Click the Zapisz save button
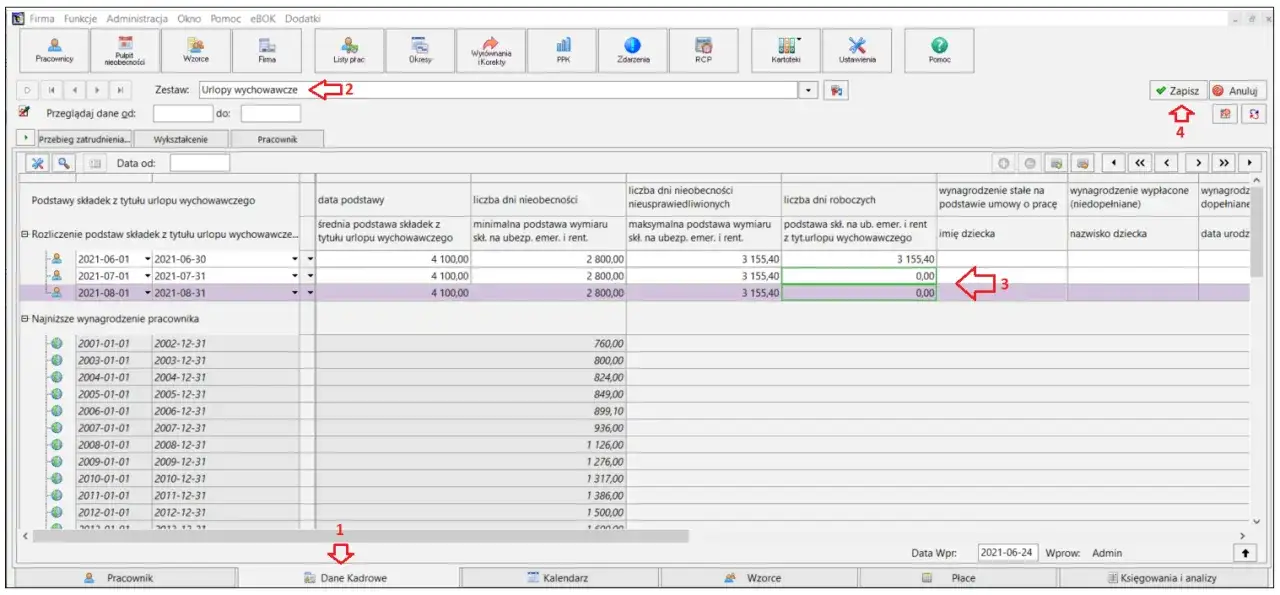The height and width of the screenshot is (595, 1280). tap(1177, 90)
